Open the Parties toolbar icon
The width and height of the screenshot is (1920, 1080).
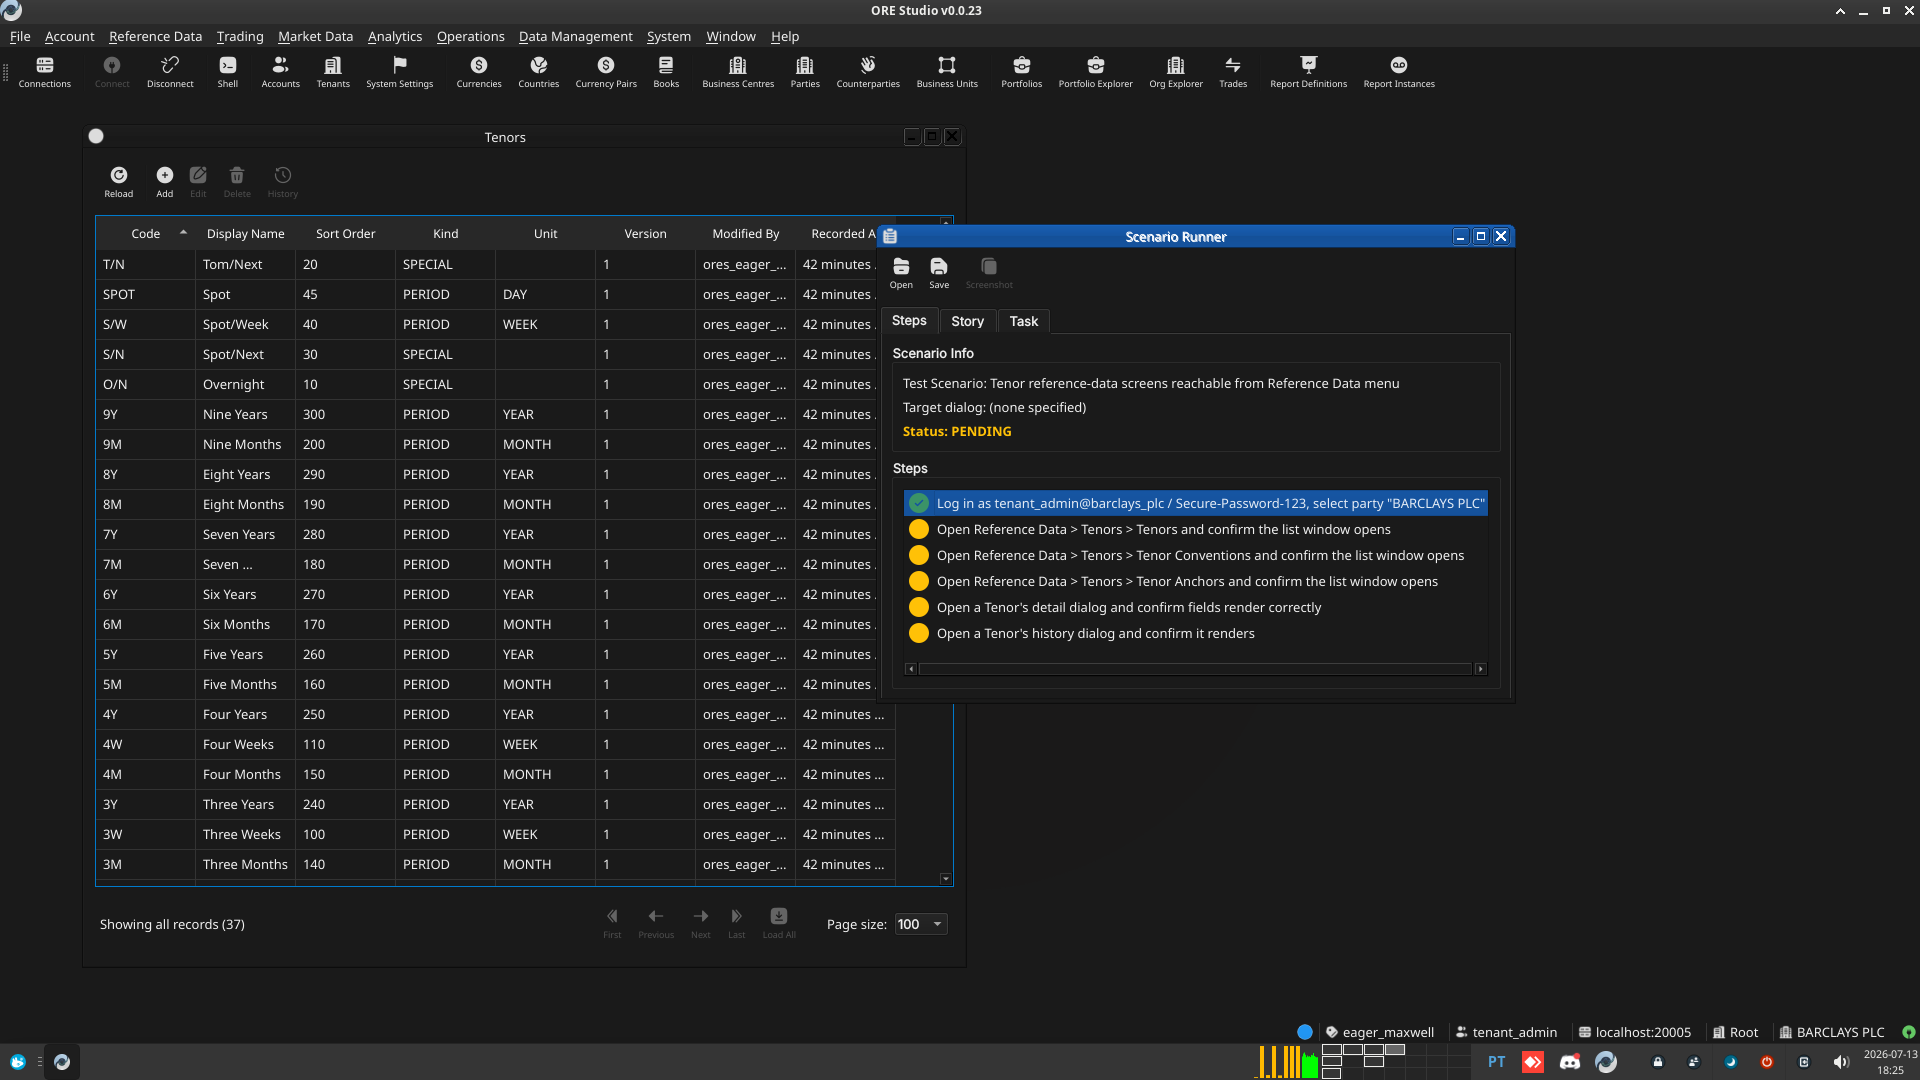coord(805,71)
